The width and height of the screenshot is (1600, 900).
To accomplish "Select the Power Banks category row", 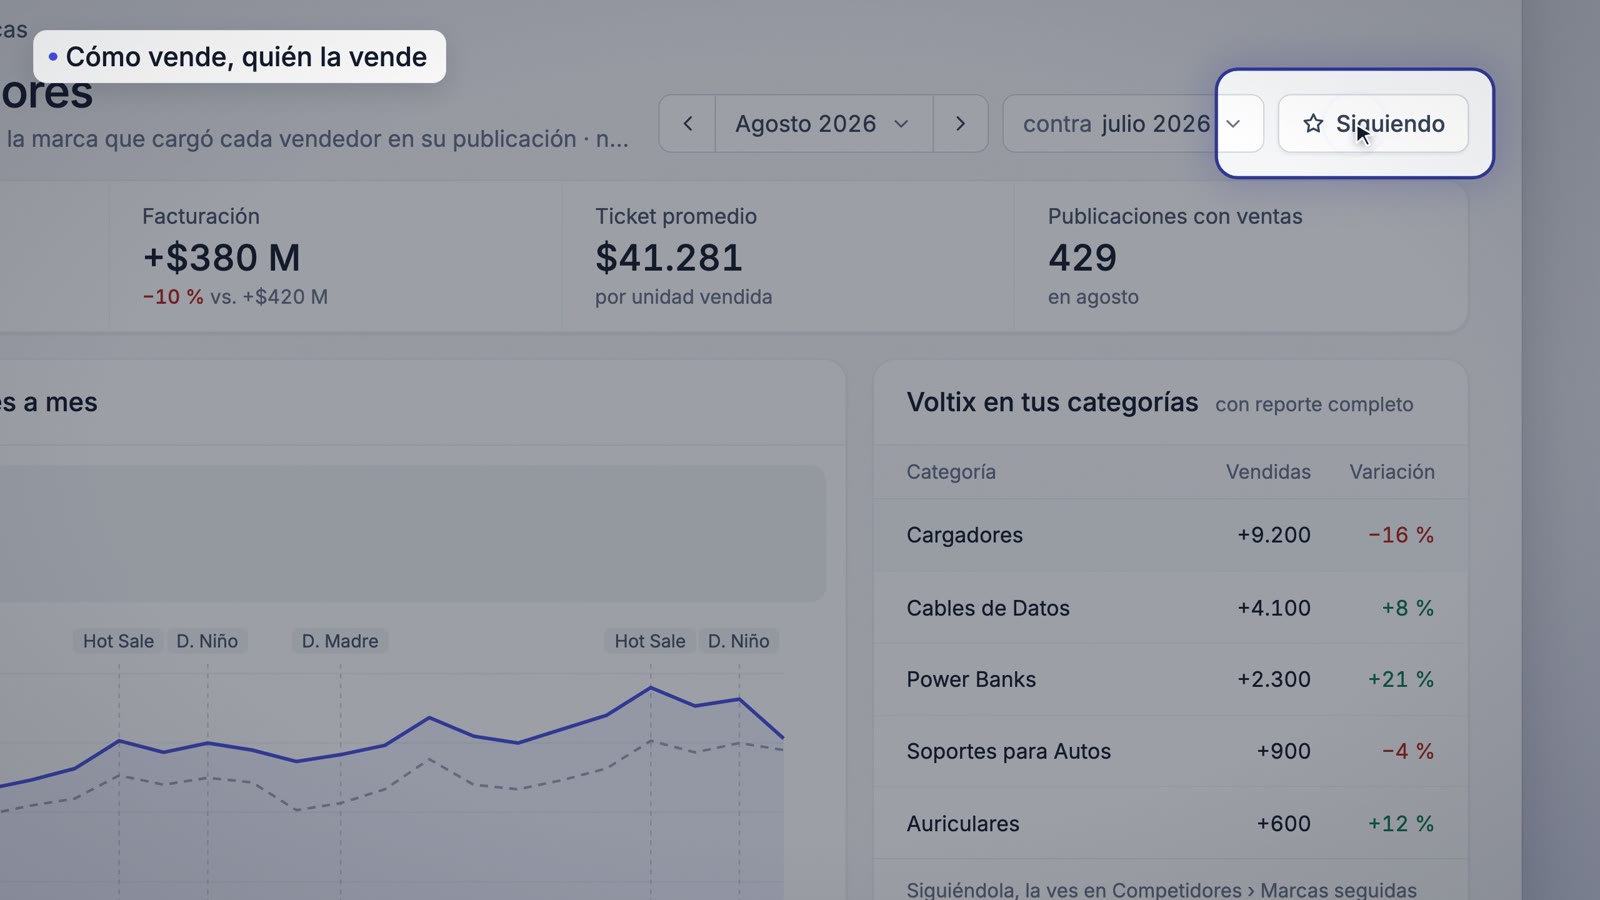I will [1170, 680].
